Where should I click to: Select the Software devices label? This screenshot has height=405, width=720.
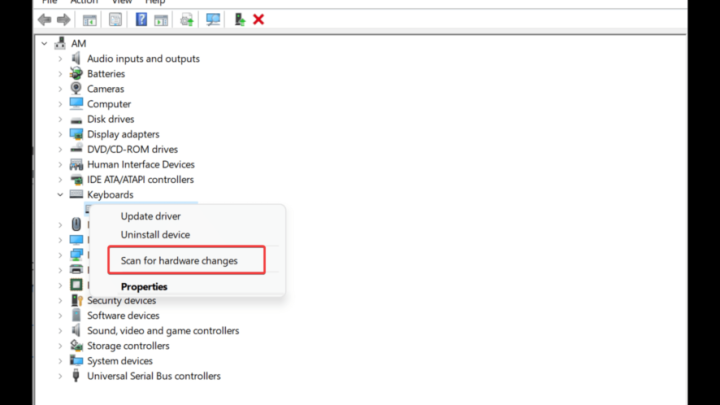[x=123, y=315]
